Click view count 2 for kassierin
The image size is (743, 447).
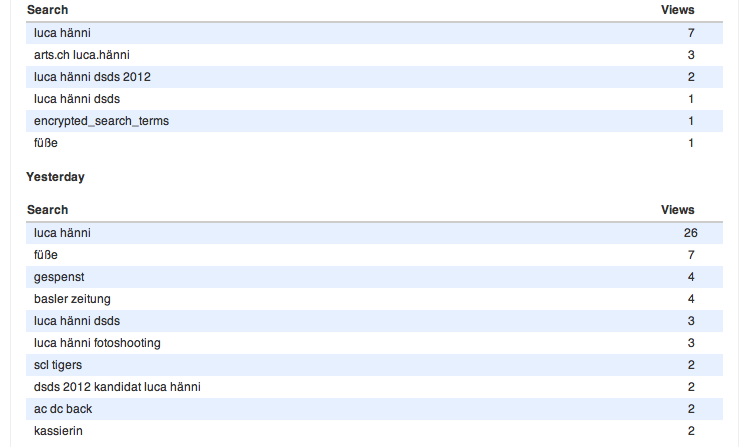(691, 431)
